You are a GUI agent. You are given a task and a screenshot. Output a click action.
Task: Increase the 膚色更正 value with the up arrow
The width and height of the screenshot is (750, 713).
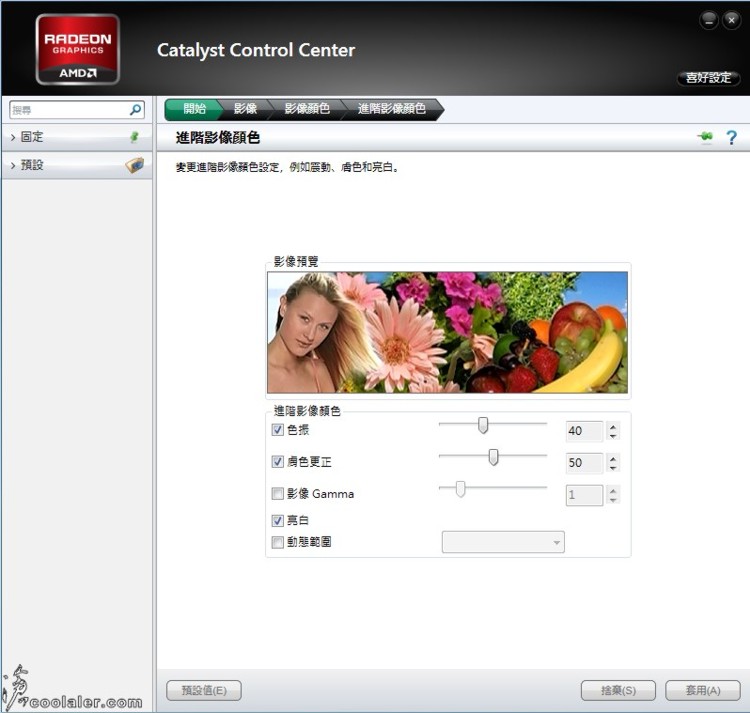pyautogui.click(x=613, y=458)
